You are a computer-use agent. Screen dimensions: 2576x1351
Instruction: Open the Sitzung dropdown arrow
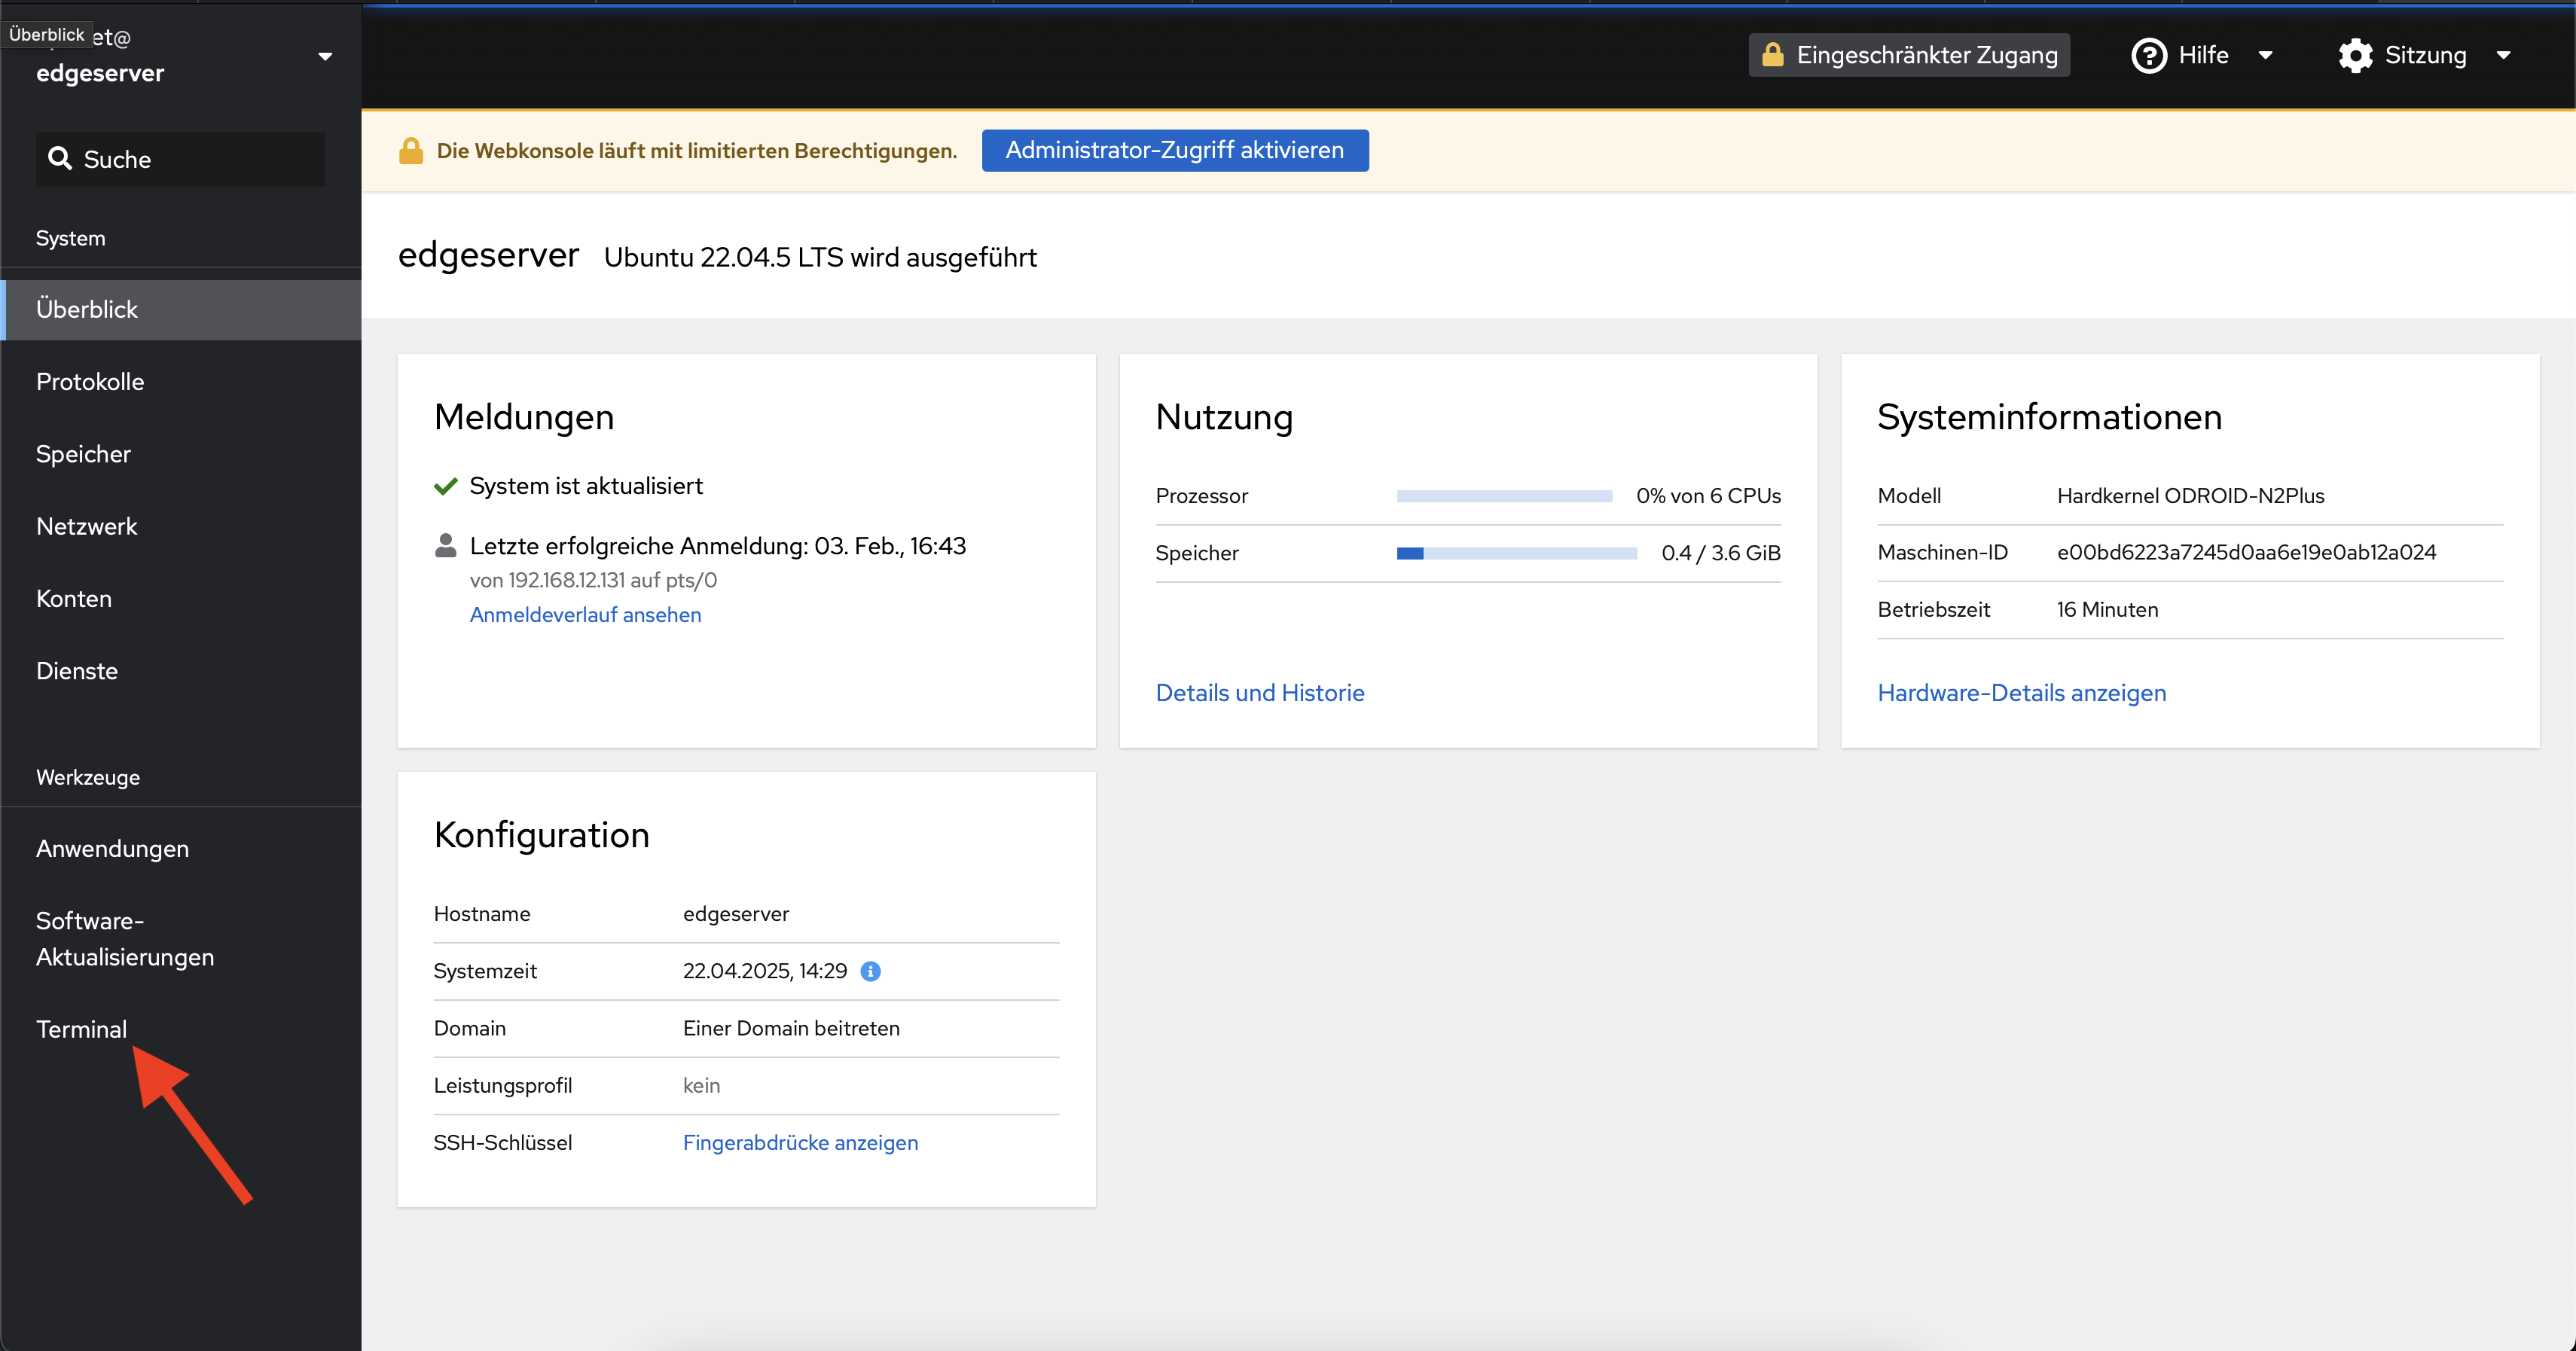[2503, 55]
